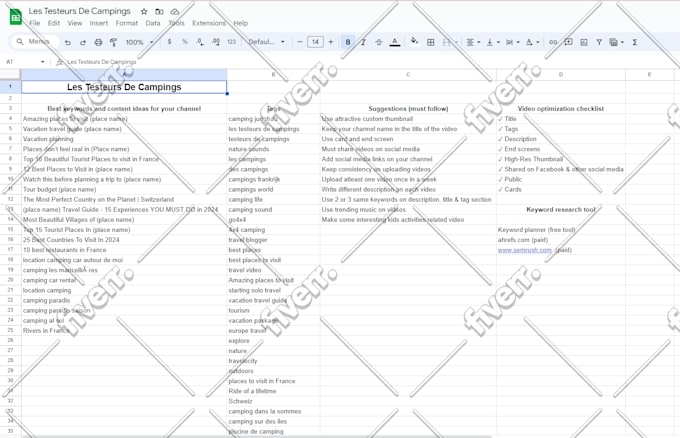Open the Move to folder icon
Viewport: 680px width, 438px height.
coord(159,12)
